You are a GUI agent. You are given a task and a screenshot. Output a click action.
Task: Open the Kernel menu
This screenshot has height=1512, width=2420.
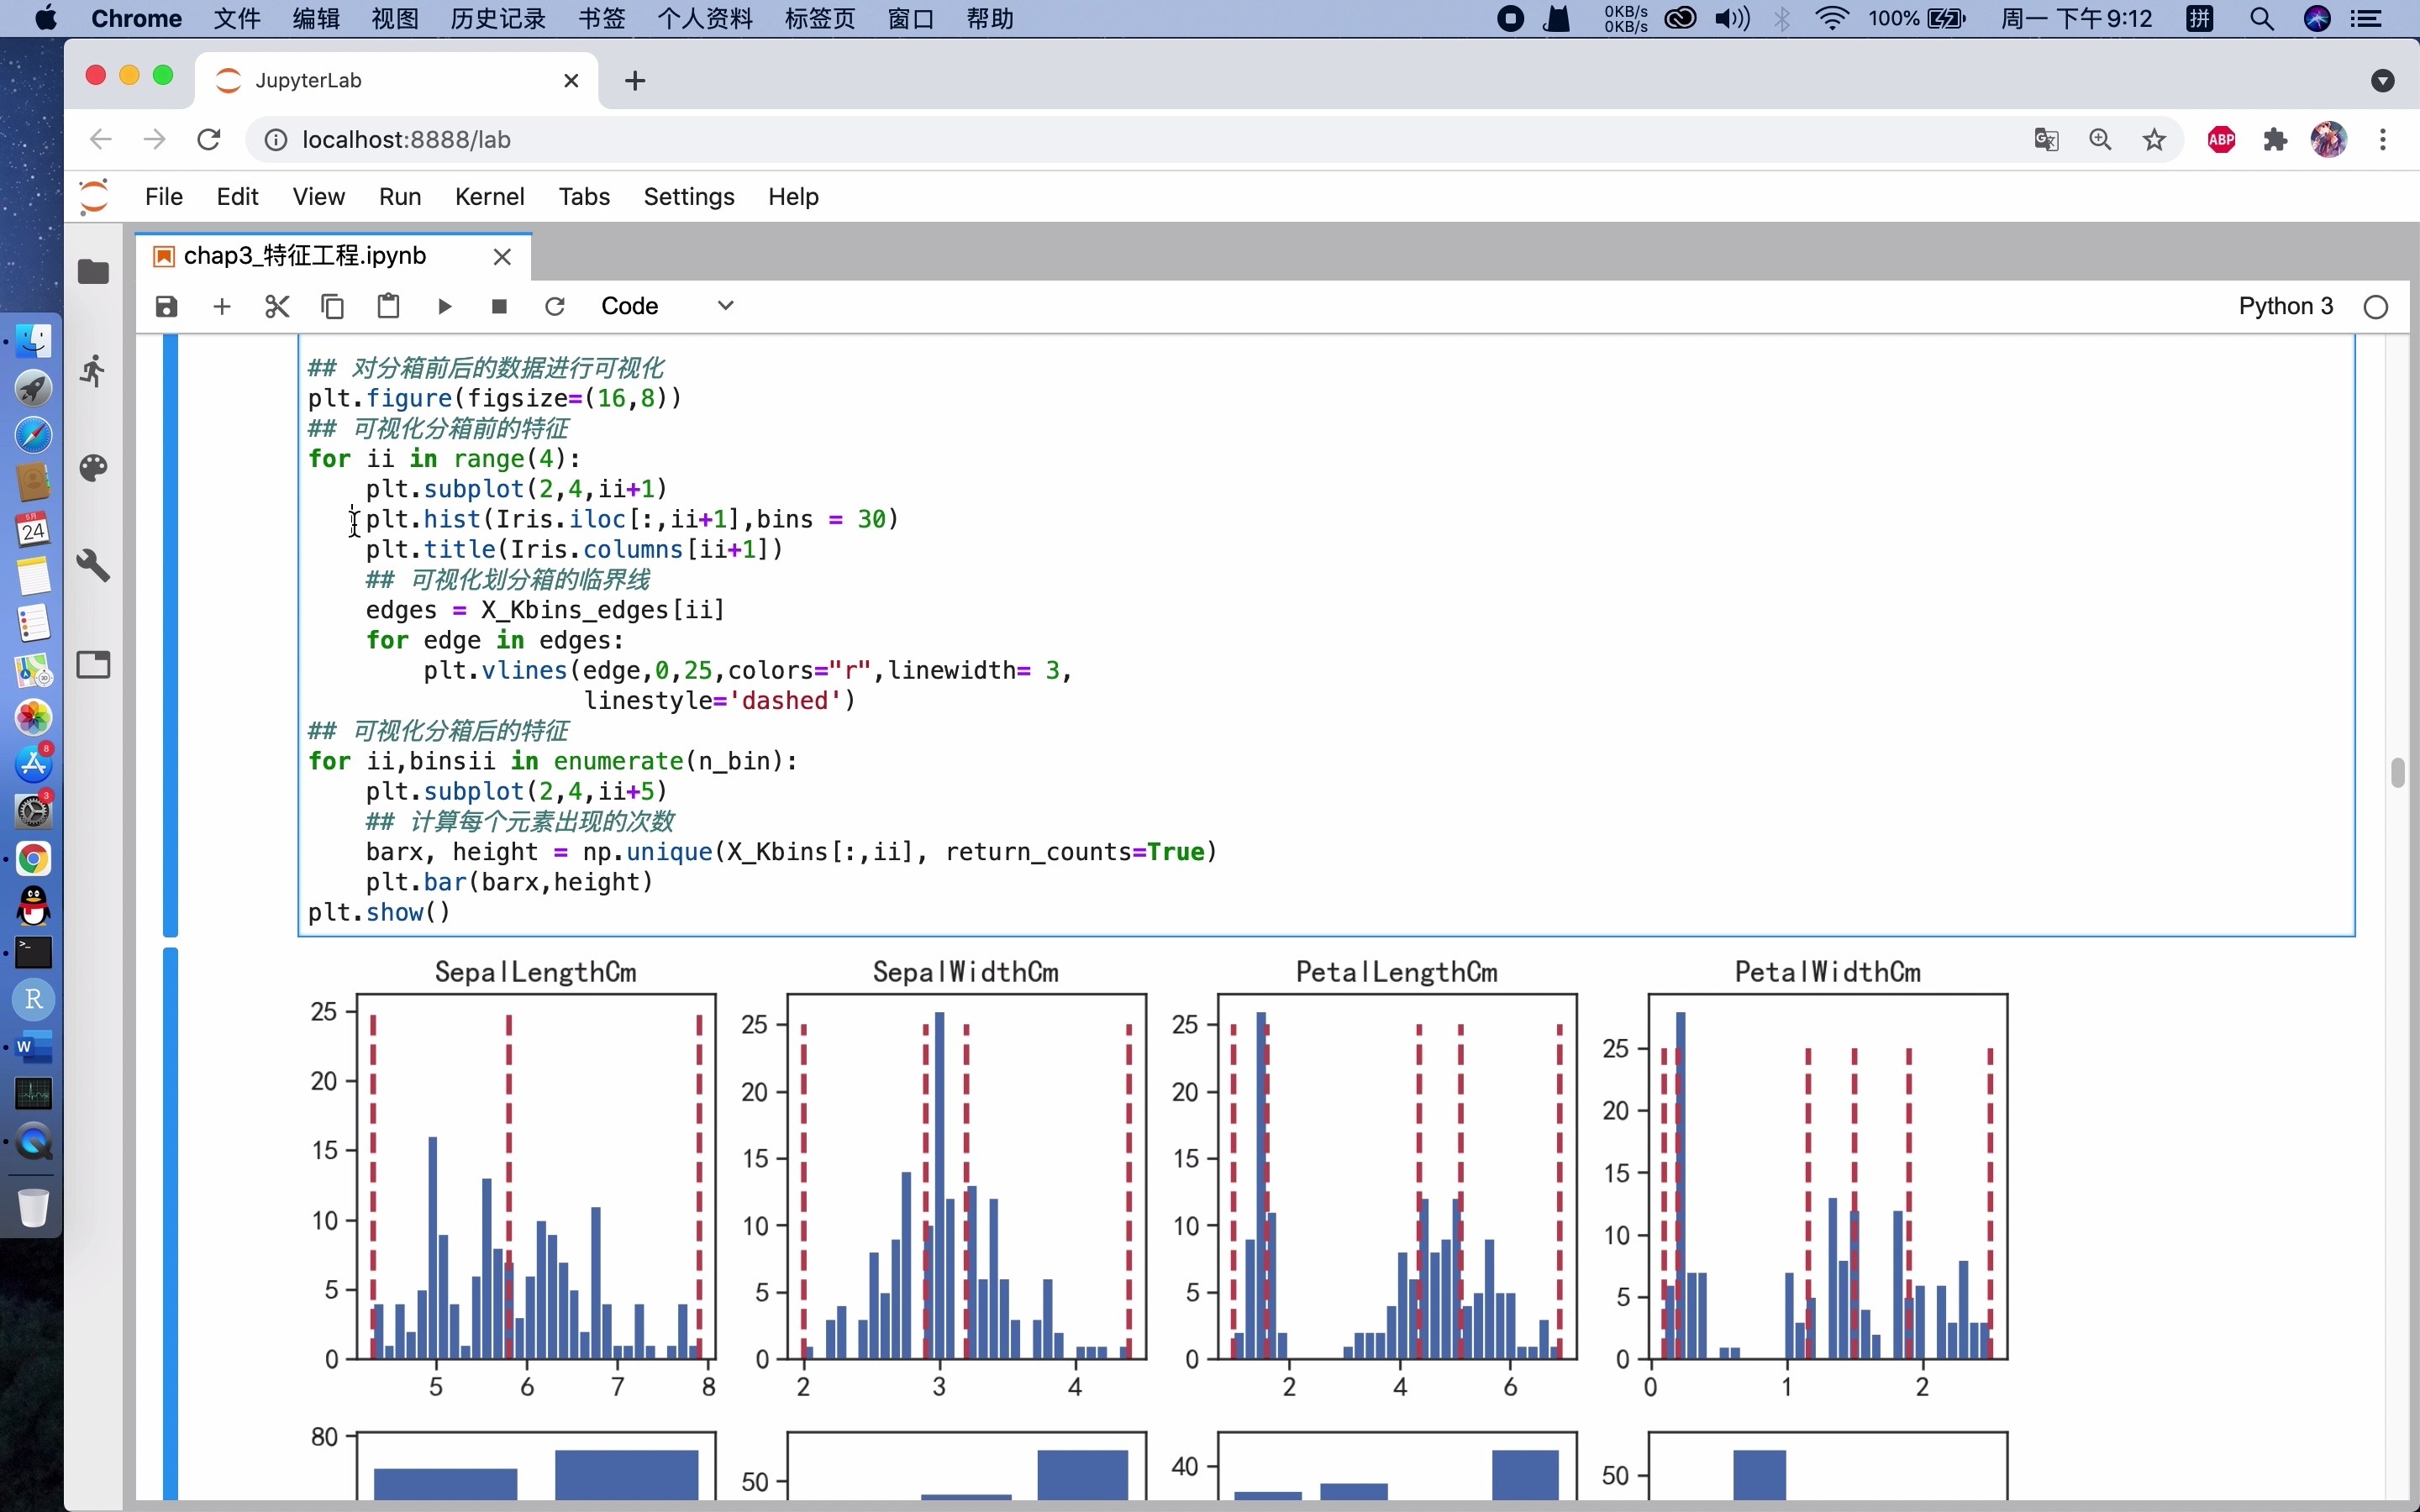click(x=489, y=197)
